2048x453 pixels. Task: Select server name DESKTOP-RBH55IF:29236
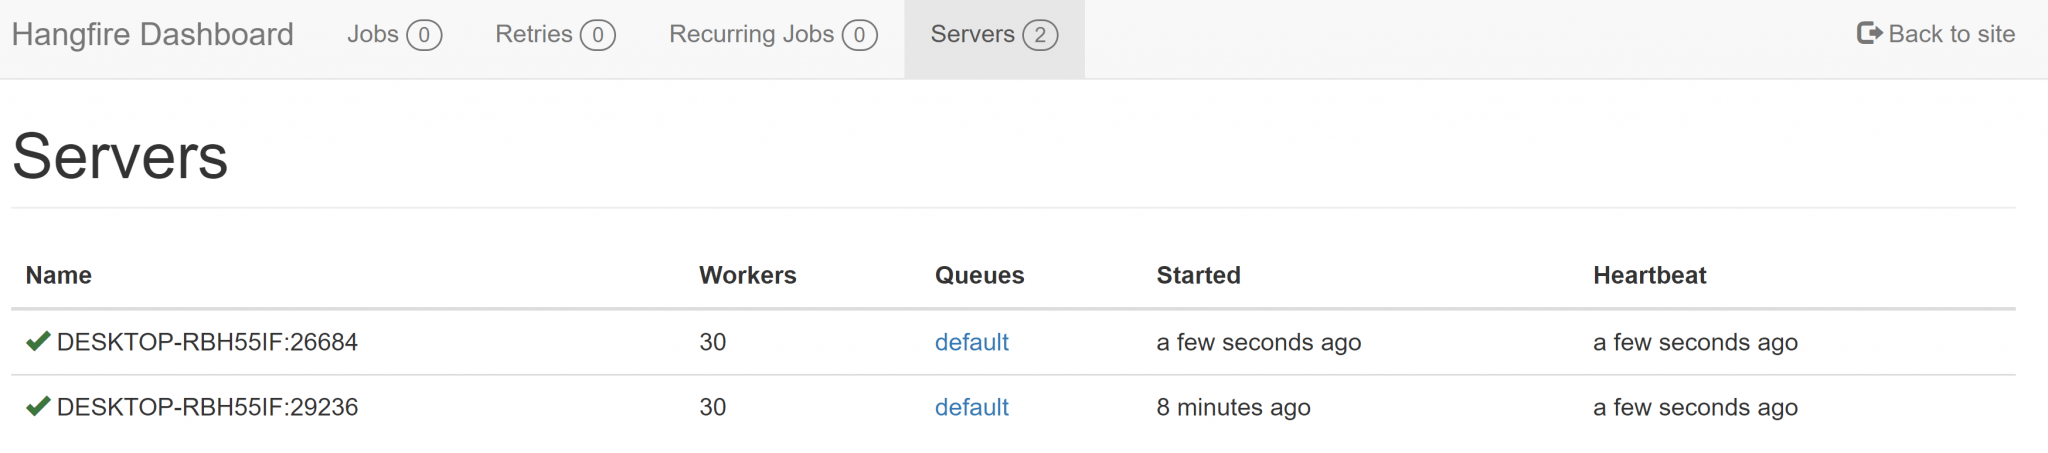(x=207, y=407)
